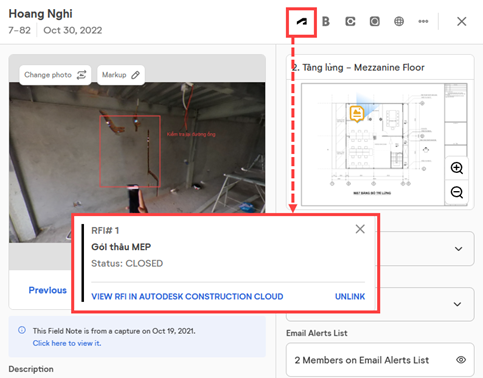Open the Autodesk integration icon
Screen dimensions: 483x378
301,22
